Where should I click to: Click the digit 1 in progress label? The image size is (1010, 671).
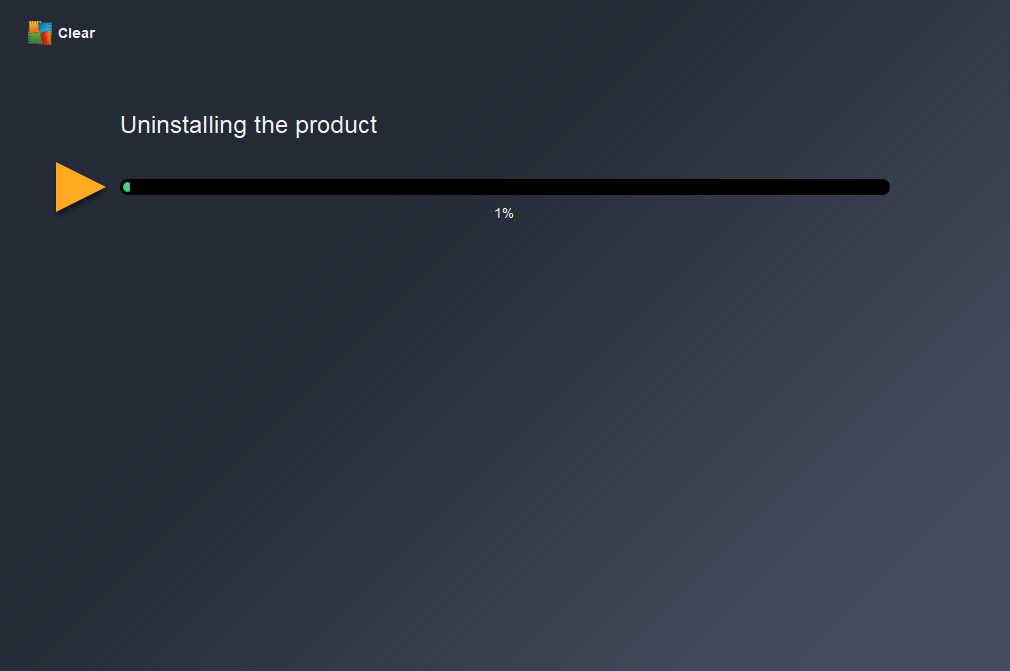tap(497, 213)
